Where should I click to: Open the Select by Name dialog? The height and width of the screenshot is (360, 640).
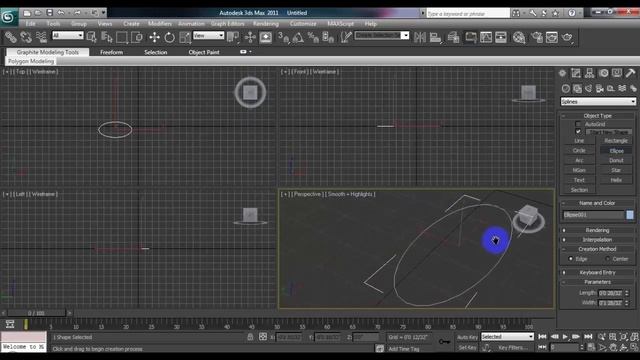tap(107, 38)
